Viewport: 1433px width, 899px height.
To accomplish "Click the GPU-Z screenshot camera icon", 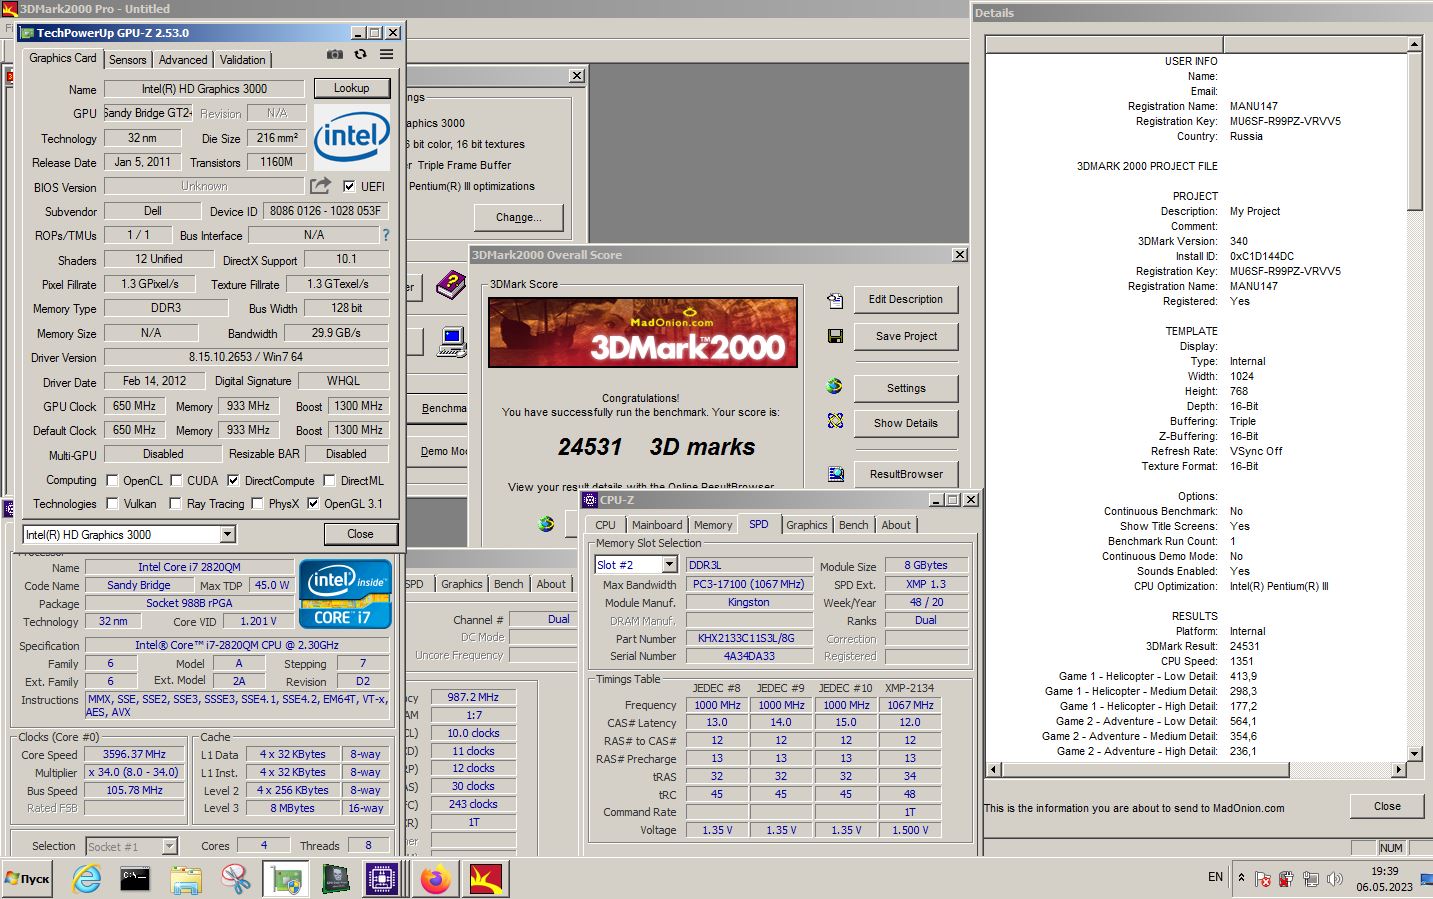I will click(335, 55).
